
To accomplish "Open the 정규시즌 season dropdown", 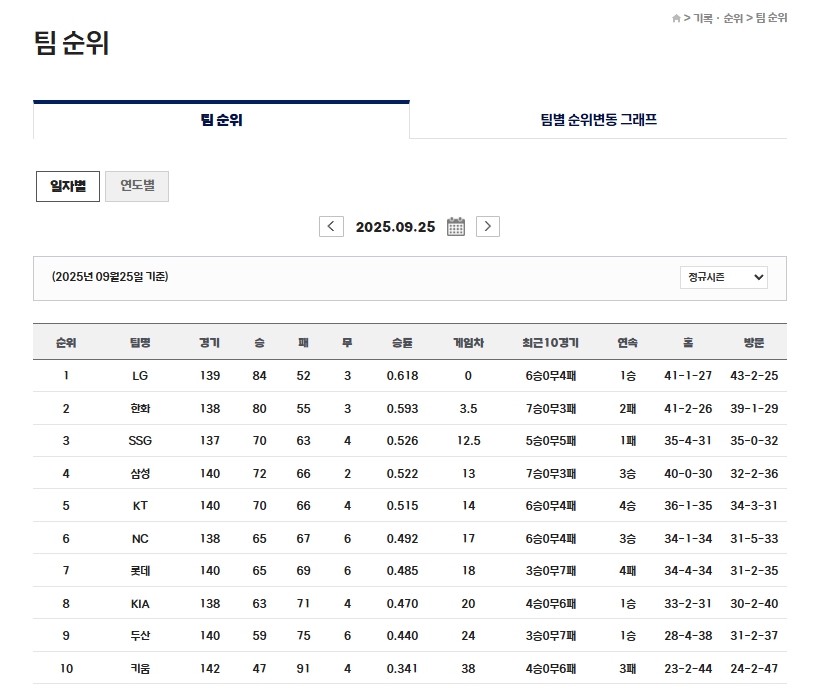I will (x=724, y=277).
